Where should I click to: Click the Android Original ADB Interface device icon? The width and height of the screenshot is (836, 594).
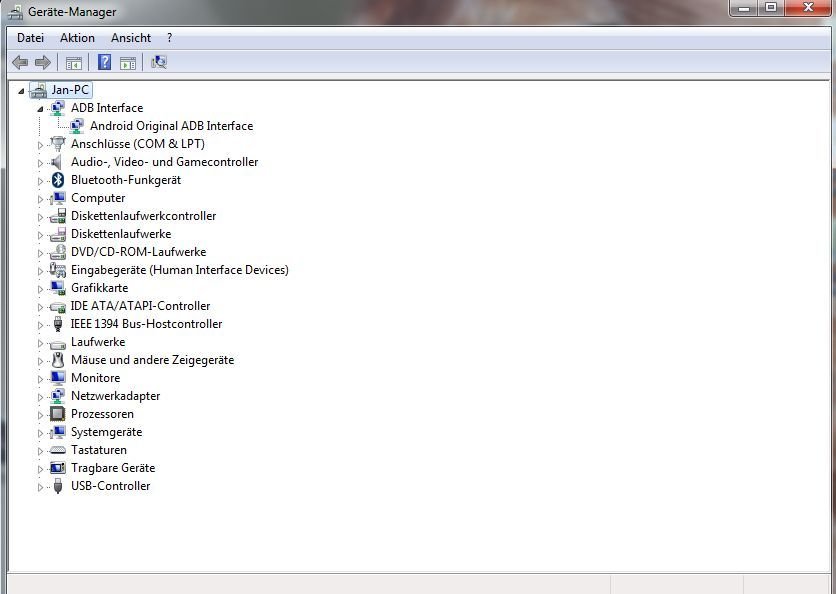77,126
